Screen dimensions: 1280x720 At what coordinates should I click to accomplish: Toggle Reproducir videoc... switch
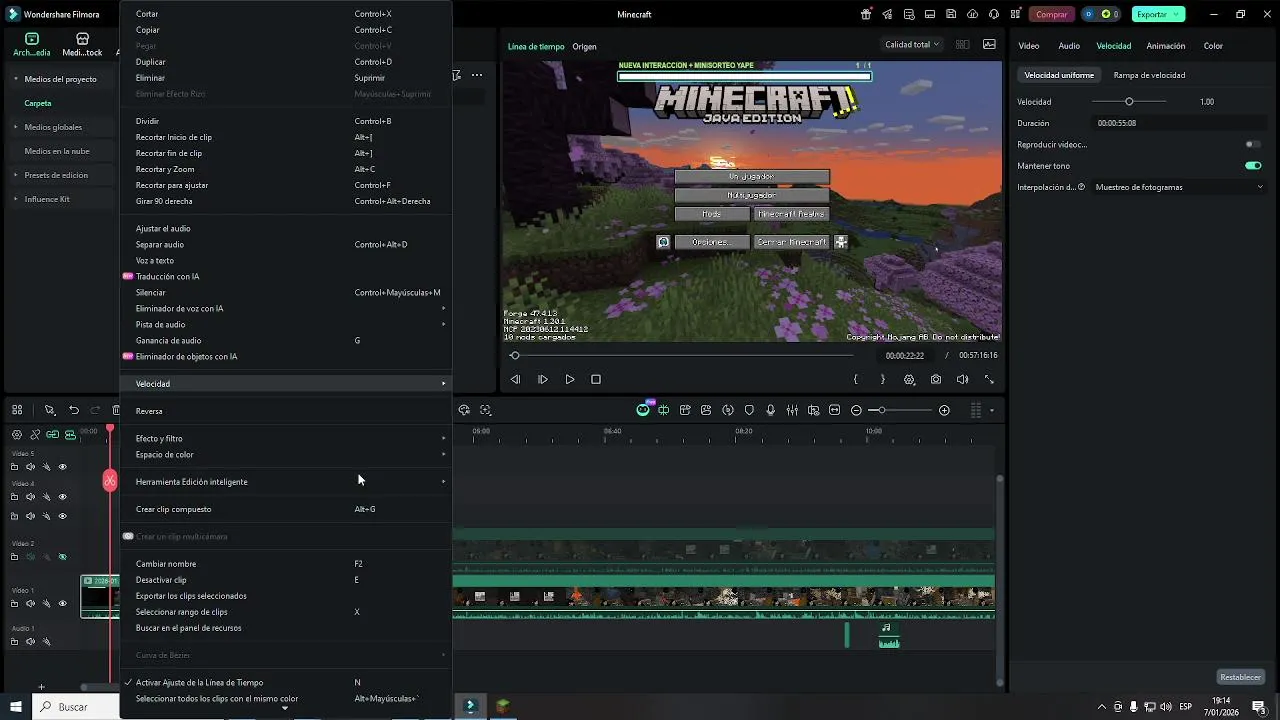1253,144
